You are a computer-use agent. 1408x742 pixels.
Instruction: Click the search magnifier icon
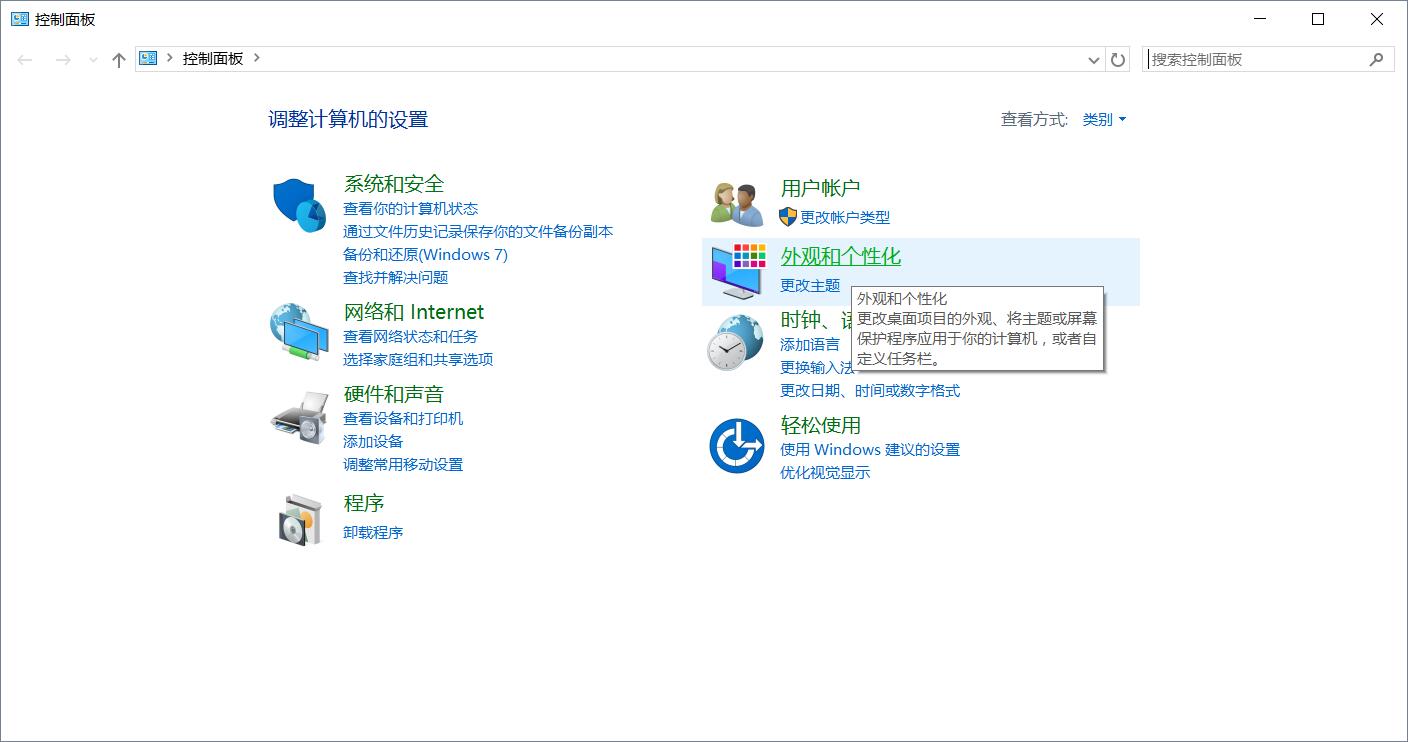coord(1376,59)
